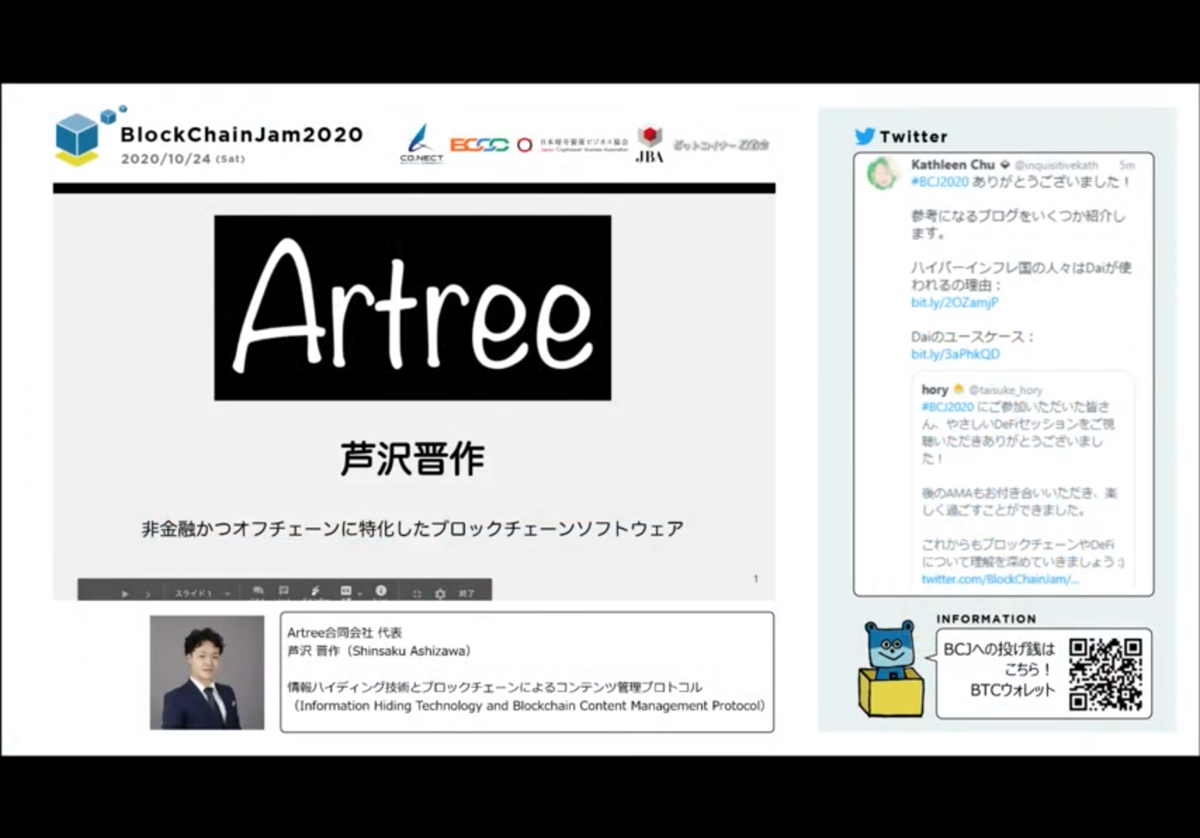Click the BTC wallet QR code
This screenshot has width=1200, height=838.
pyautogui.click(x=1105, y=673)
